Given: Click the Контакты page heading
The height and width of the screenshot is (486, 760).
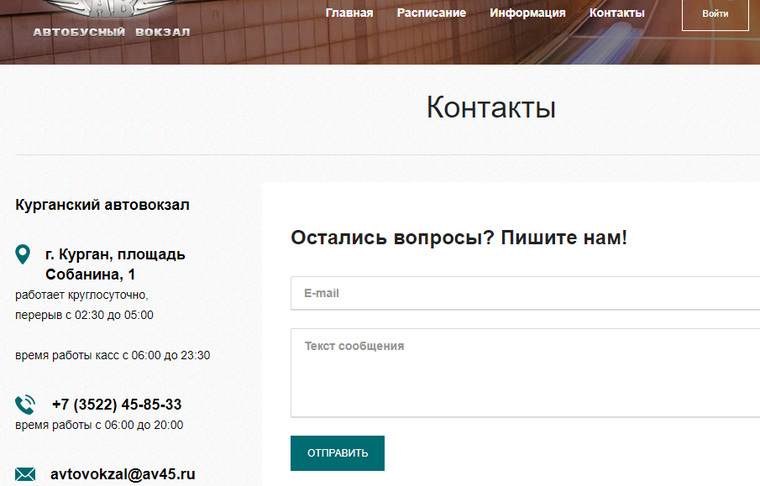Looking at the screenshot, I should [x=490, y=108].
